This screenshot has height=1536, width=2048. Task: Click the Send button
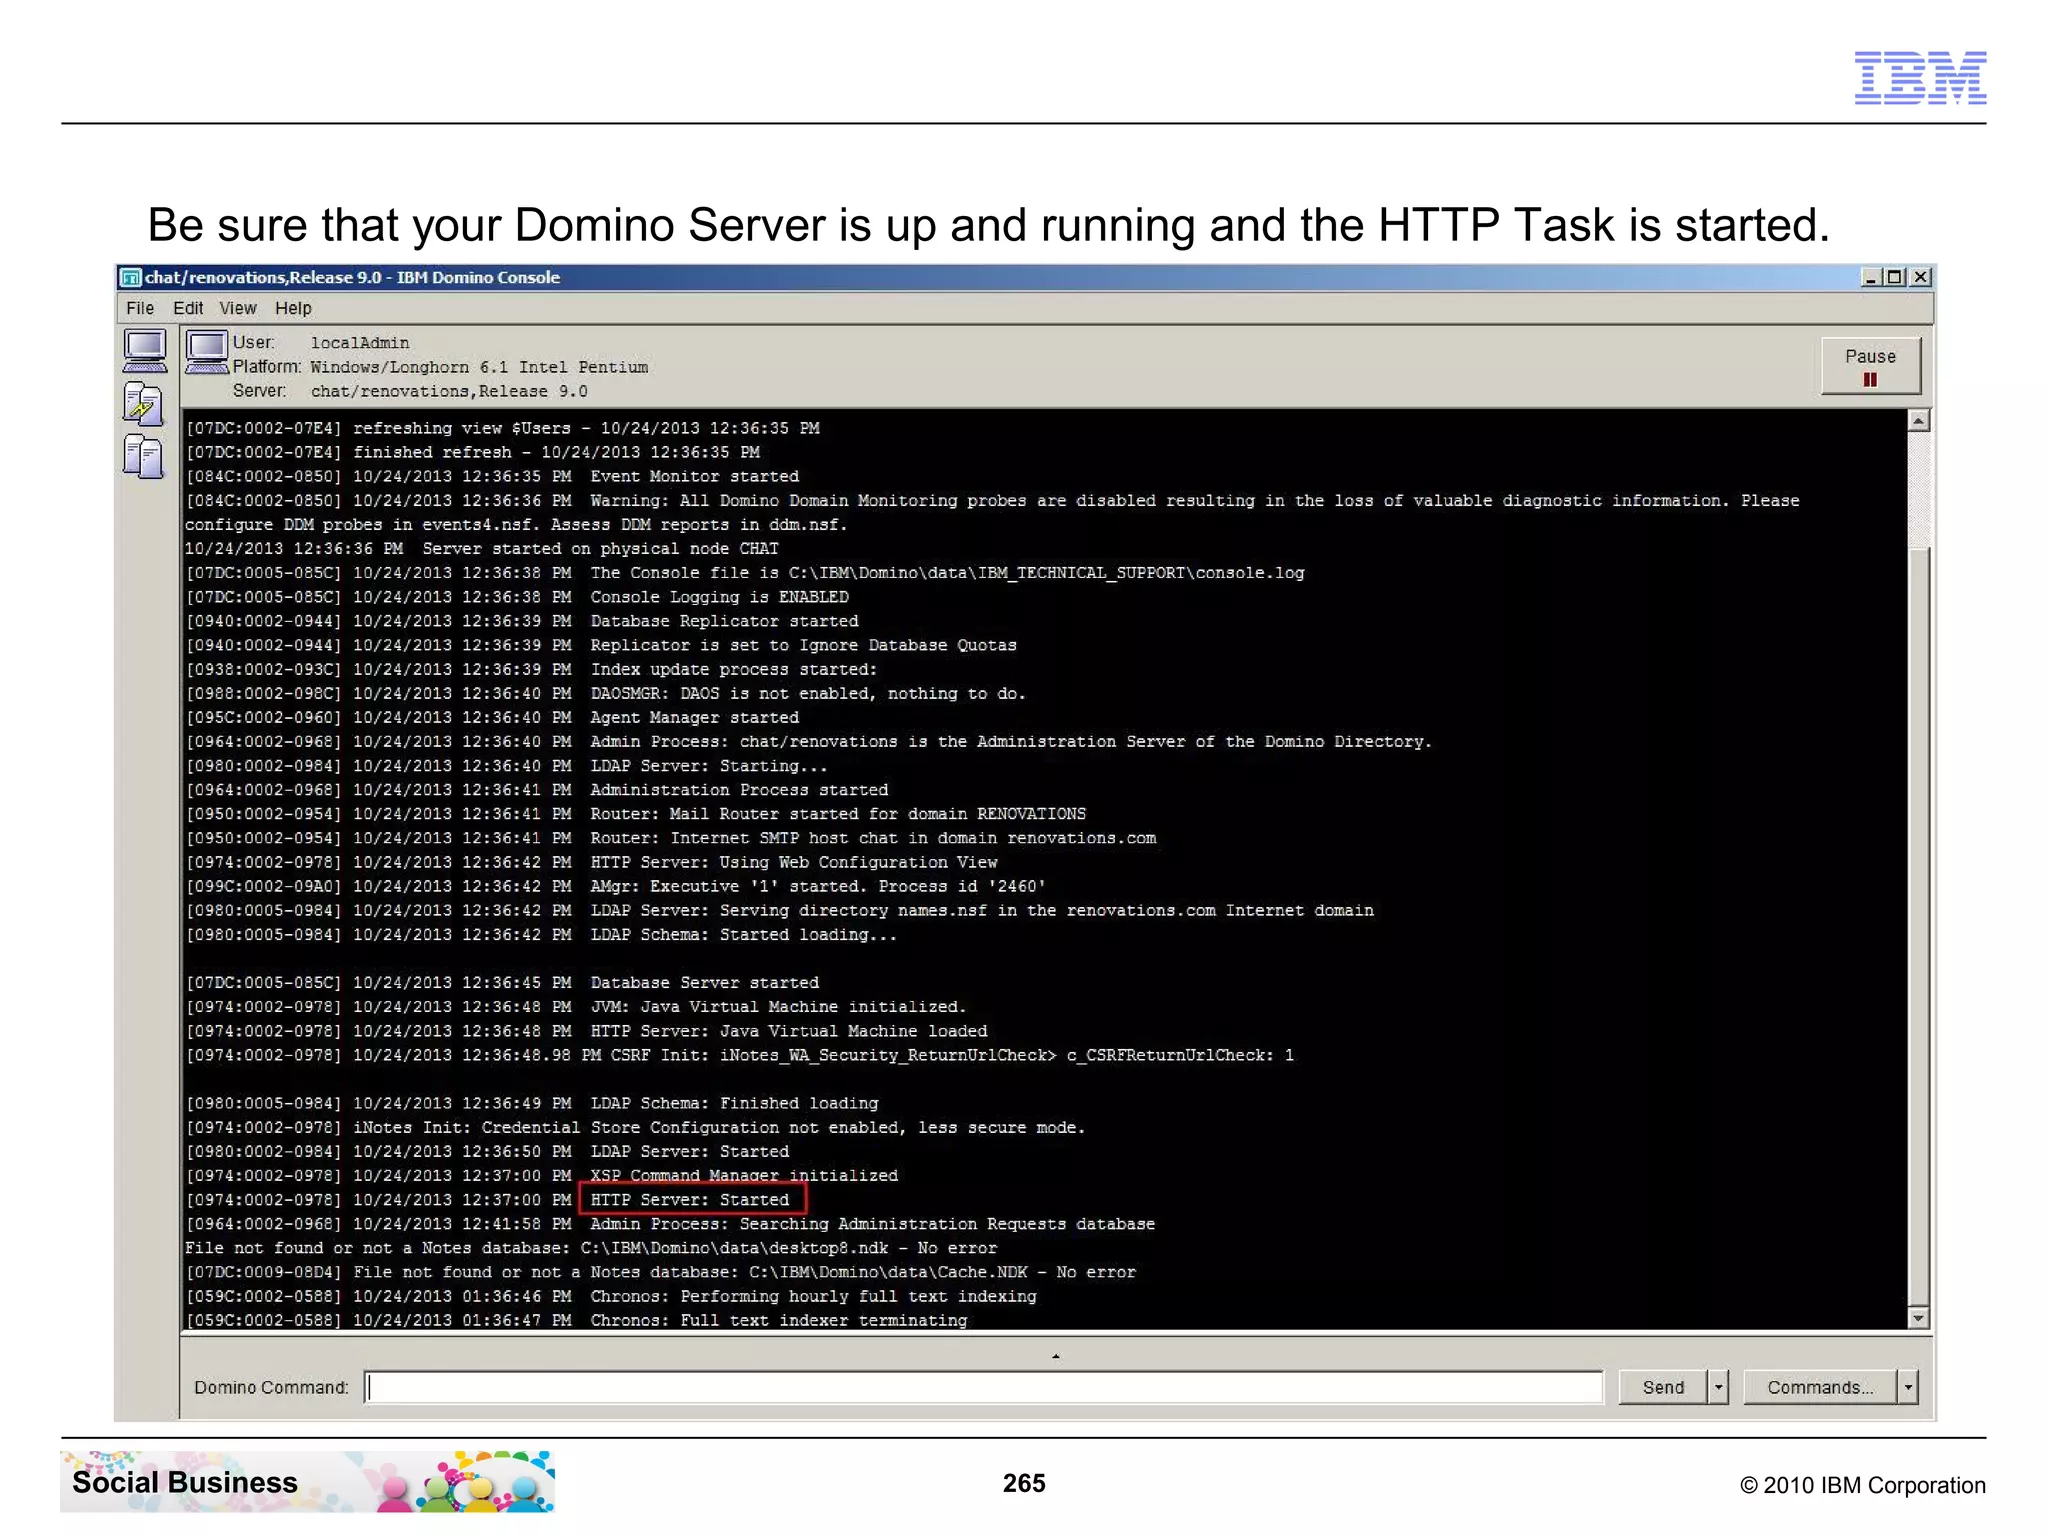(x=1662, y=1387)
